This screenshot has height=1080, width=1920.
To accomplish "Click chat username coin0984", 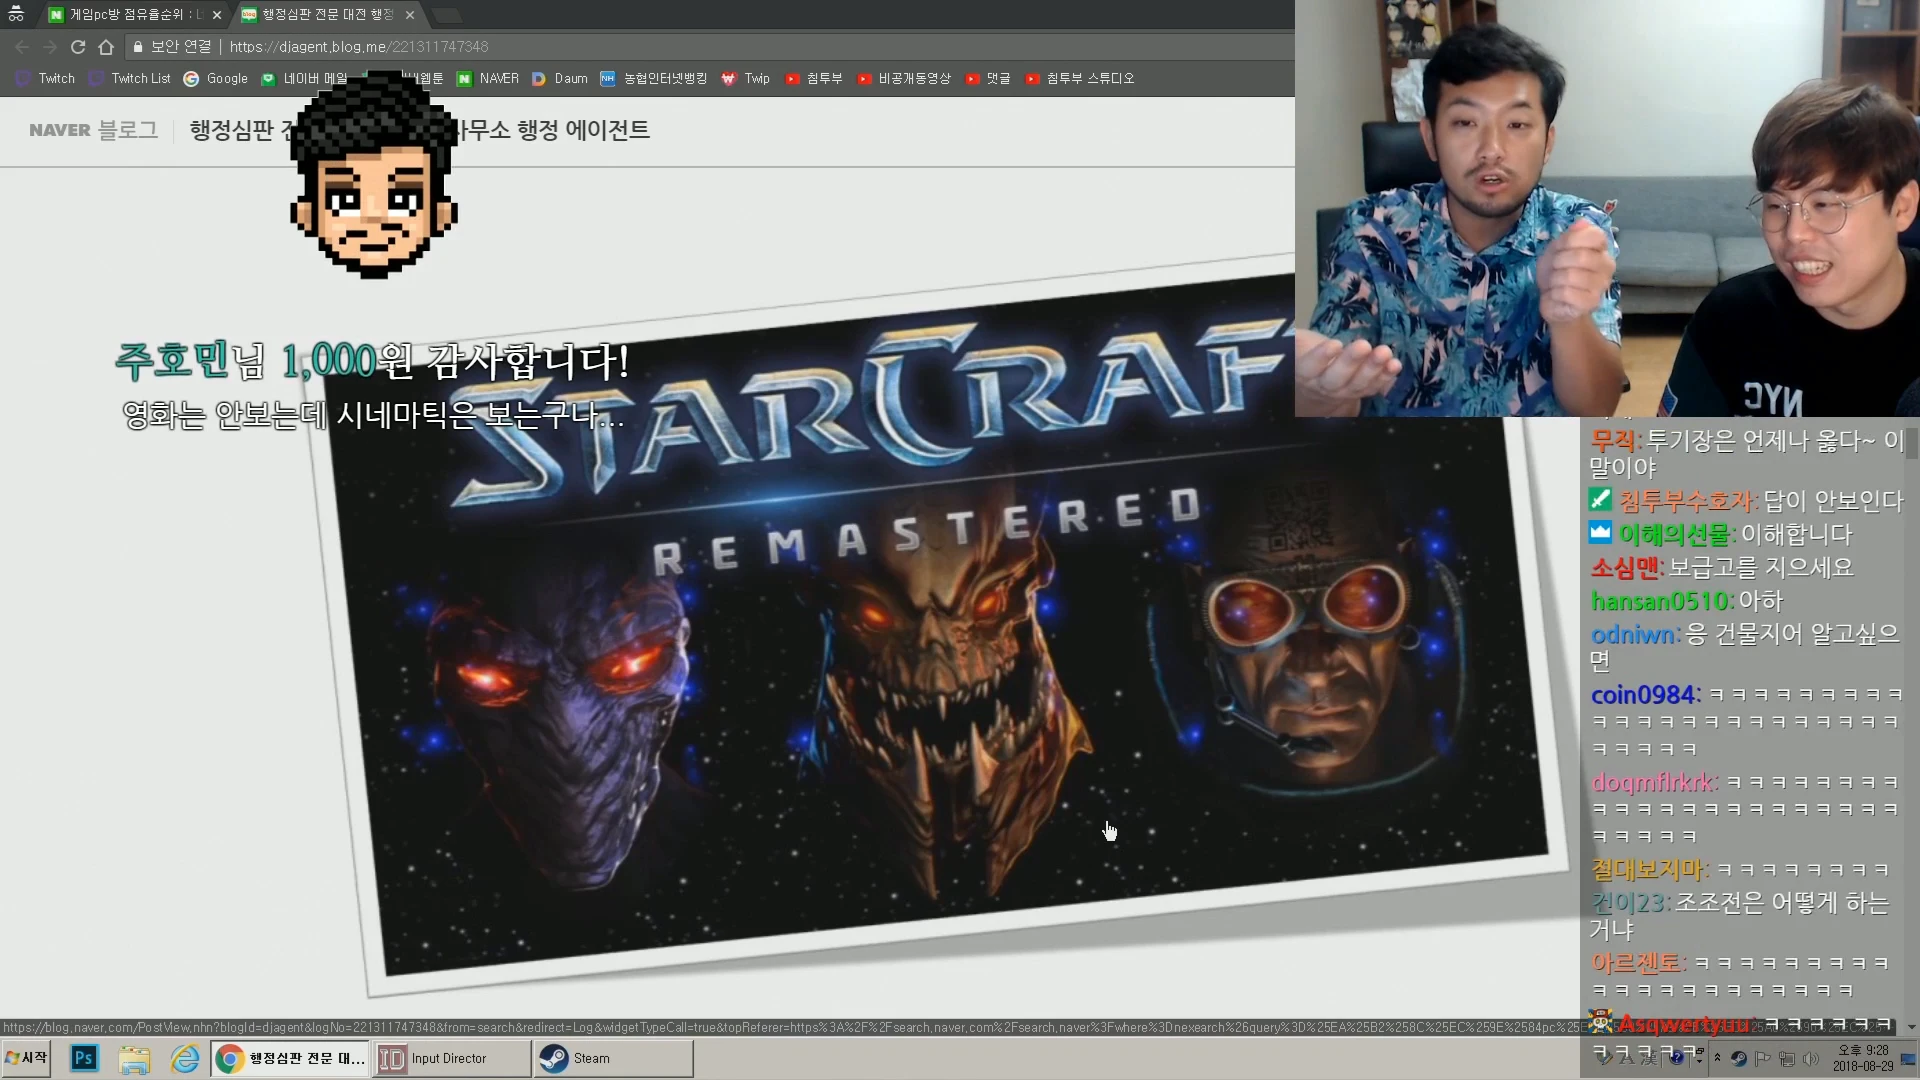I will pyautogui.click(x=1644, y=695).
